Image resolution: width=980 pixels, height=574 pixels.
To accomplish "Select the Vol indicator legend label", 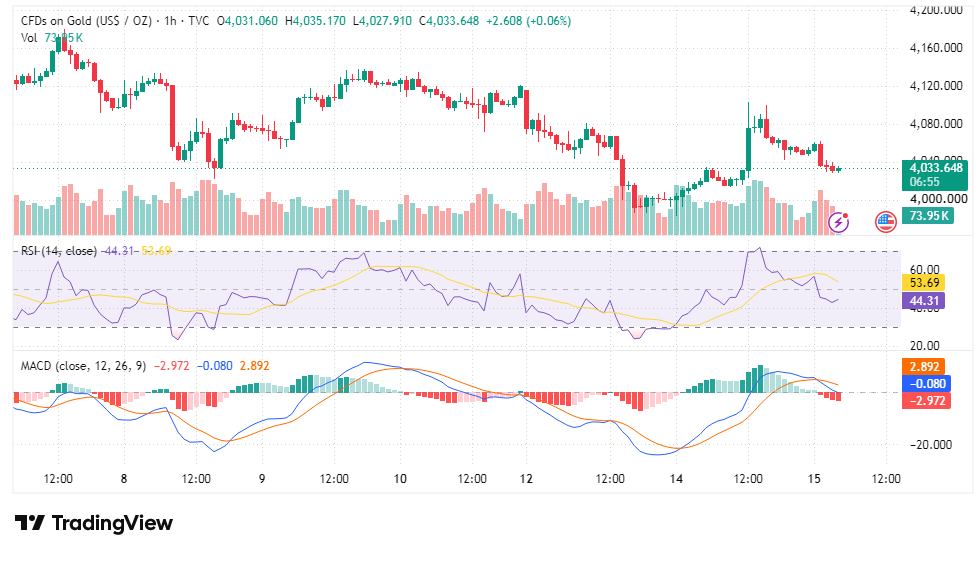I will pos(29,38).
